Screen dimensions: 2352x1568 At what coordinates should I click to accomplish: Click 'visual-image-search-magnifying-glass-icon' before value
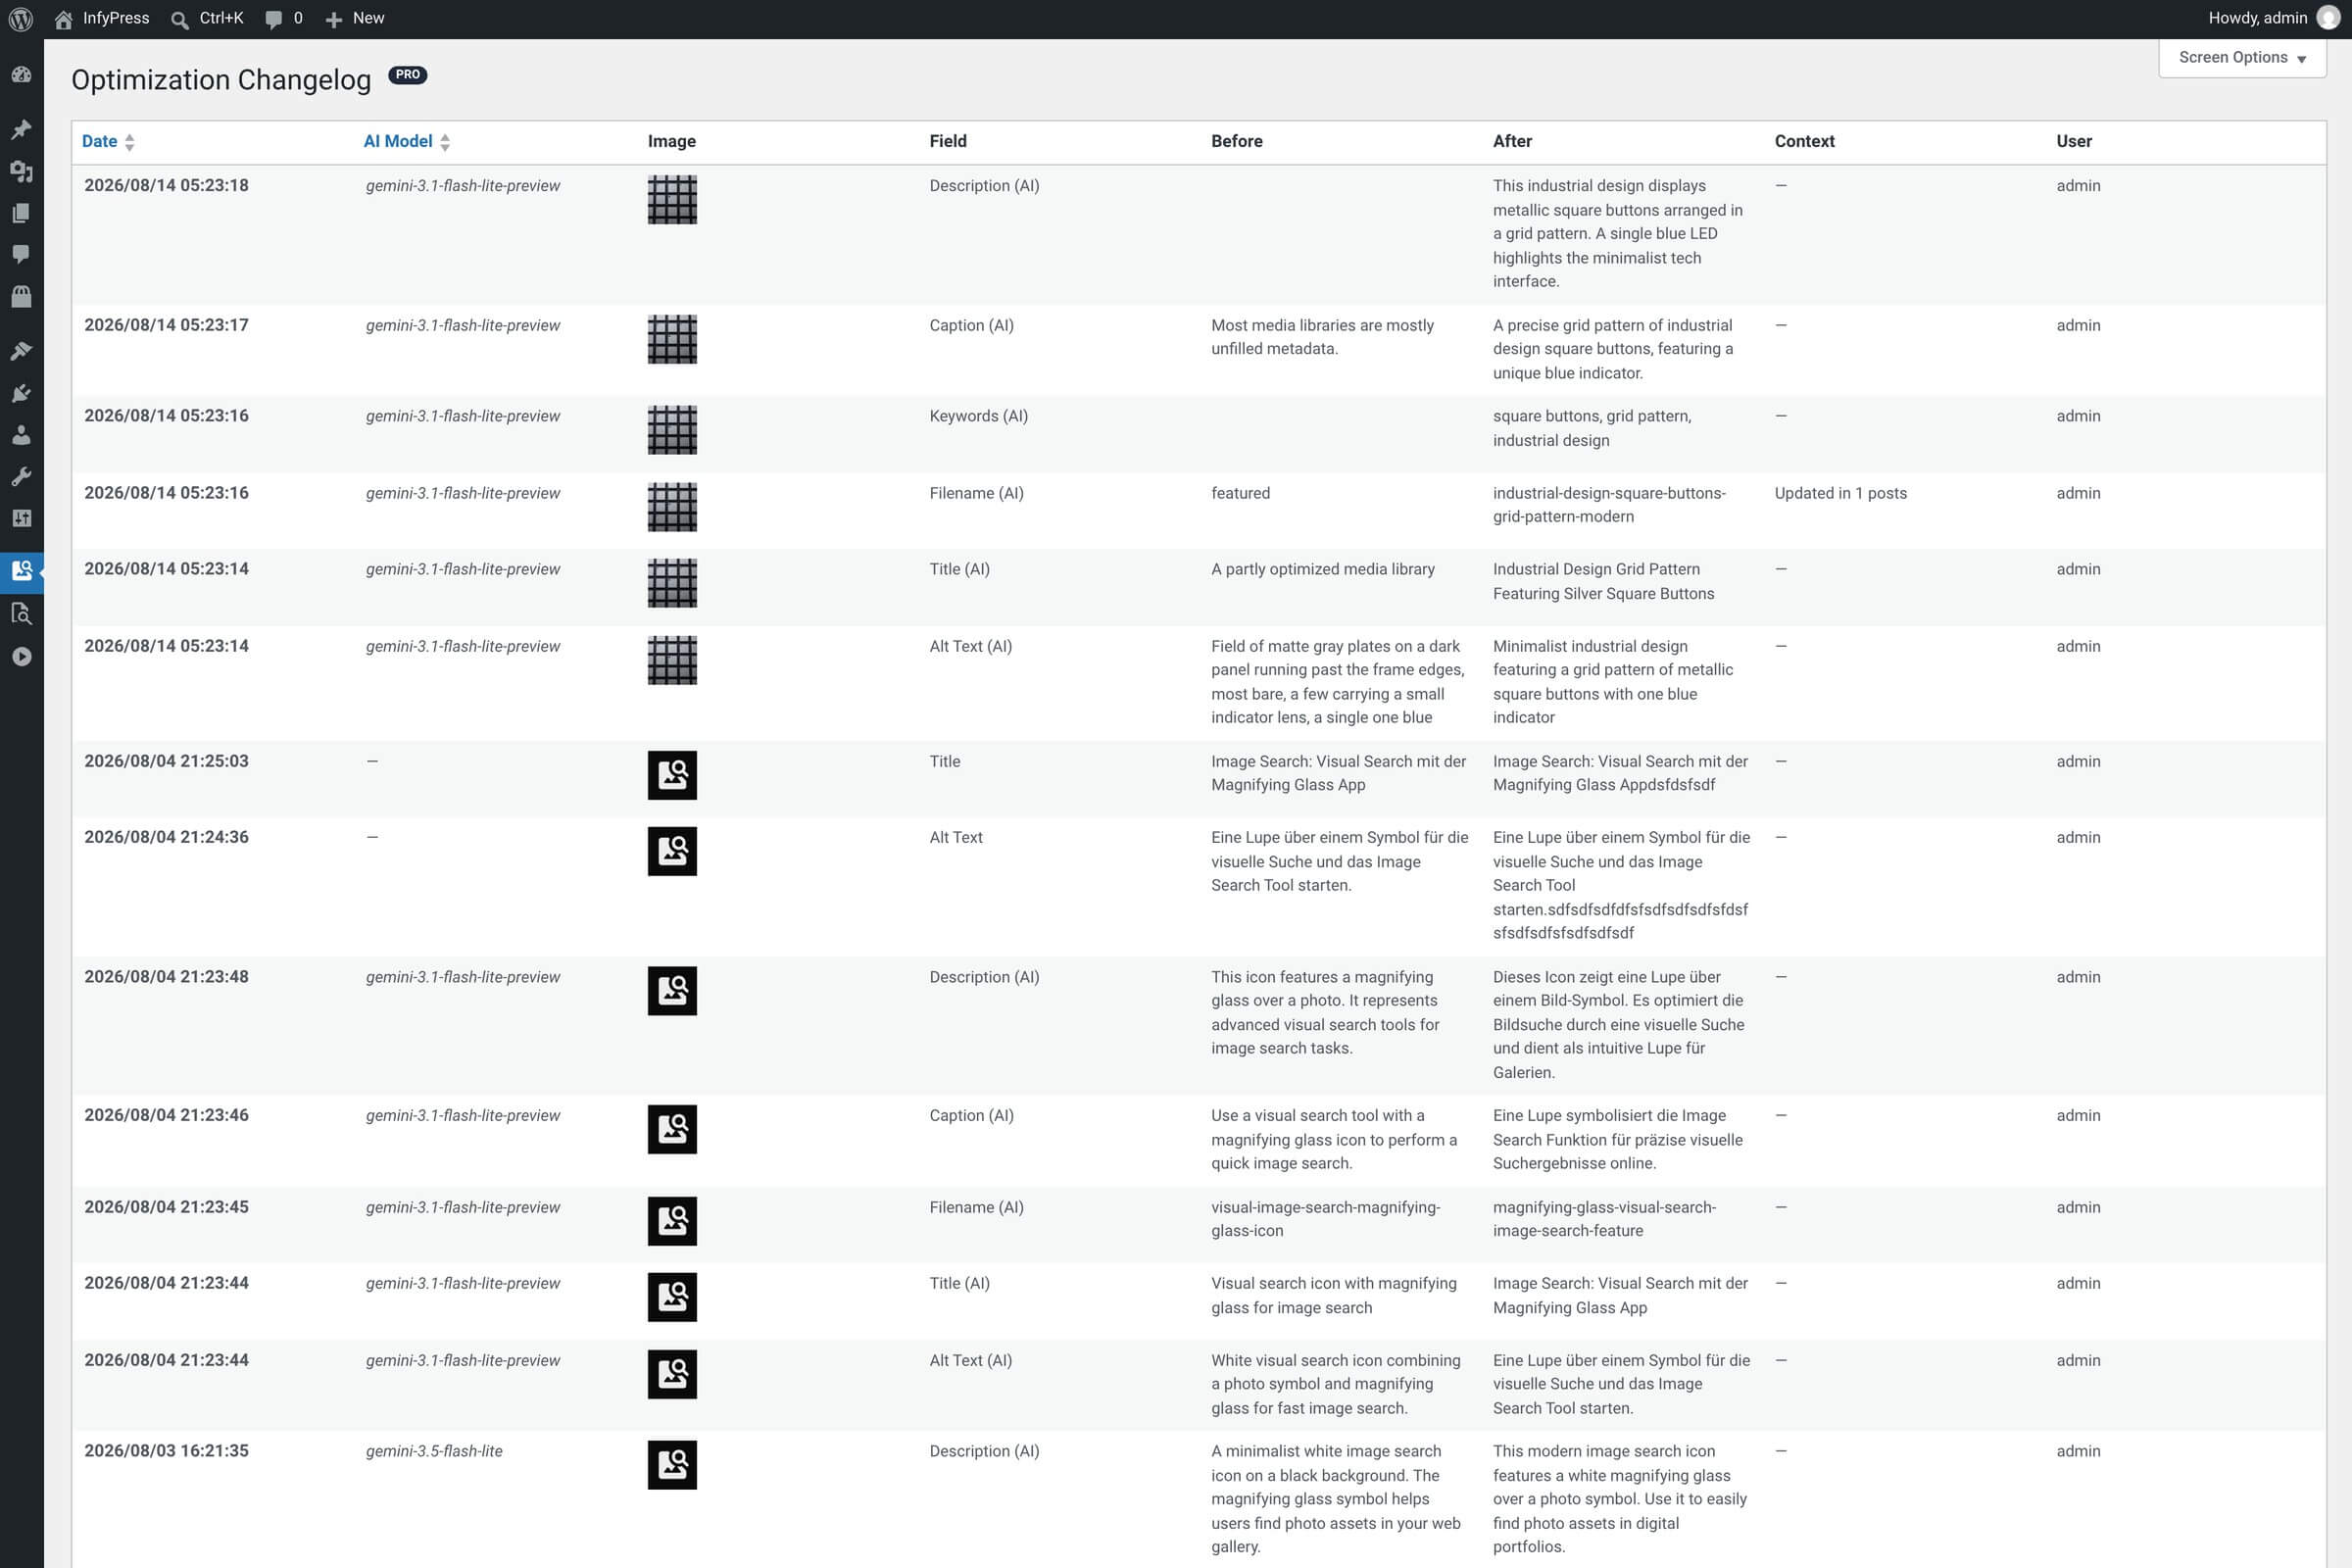coord(1325,1219)
